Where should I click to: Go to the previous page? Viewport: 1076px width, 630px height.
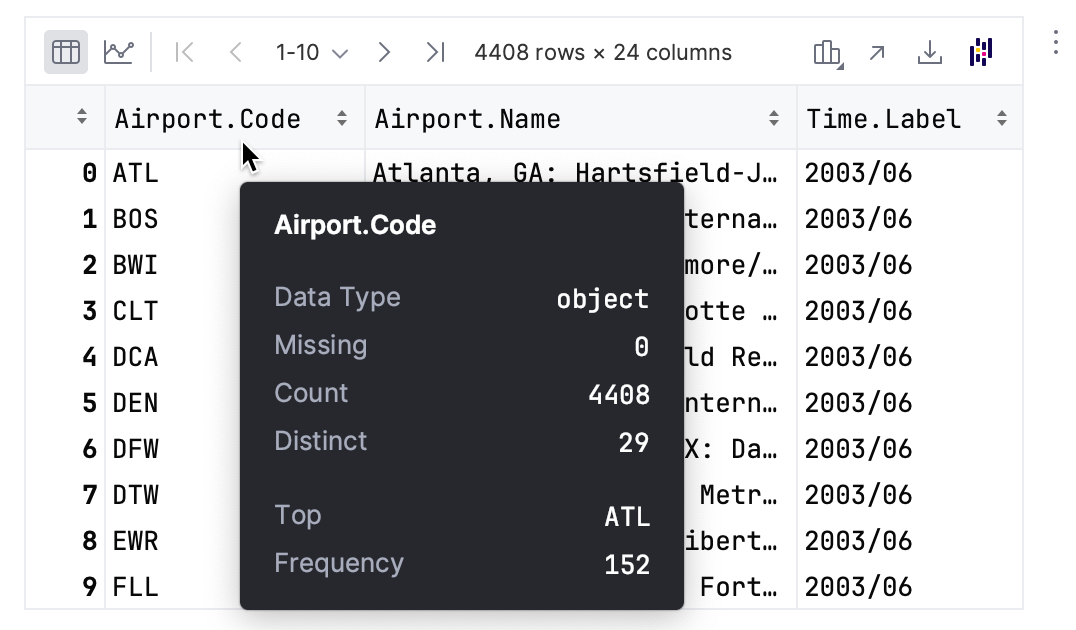click(234, 51)
